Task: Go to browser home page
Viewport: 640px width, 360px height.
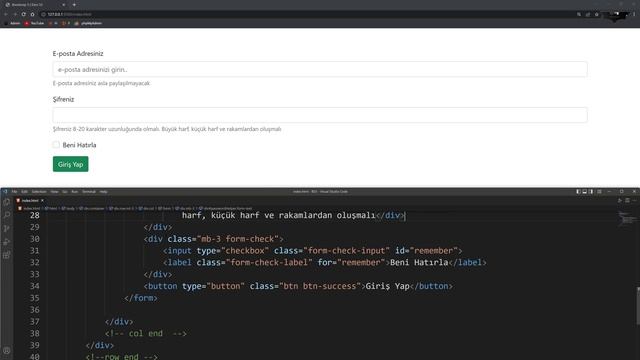Action: pos(32,14)
